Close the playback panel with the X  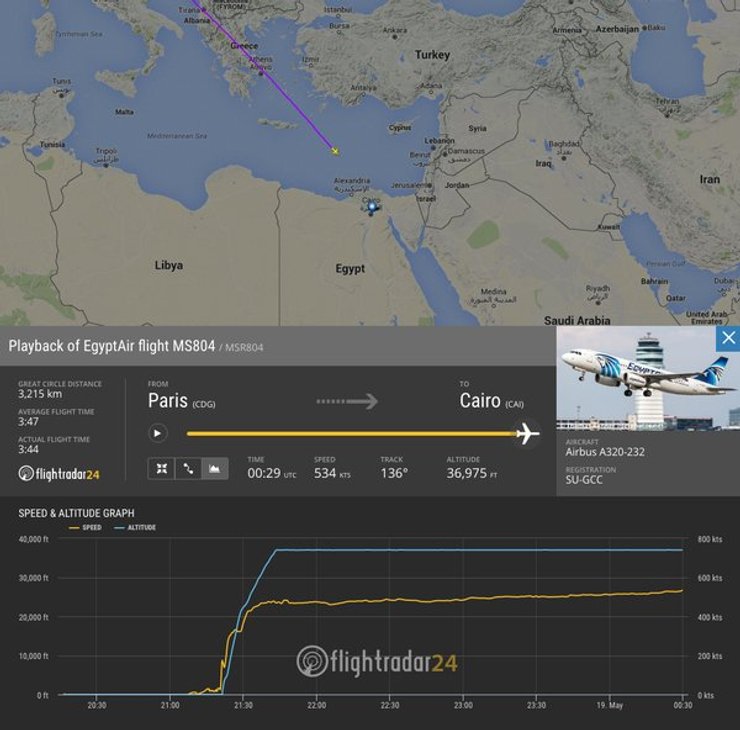pos(728,338)
